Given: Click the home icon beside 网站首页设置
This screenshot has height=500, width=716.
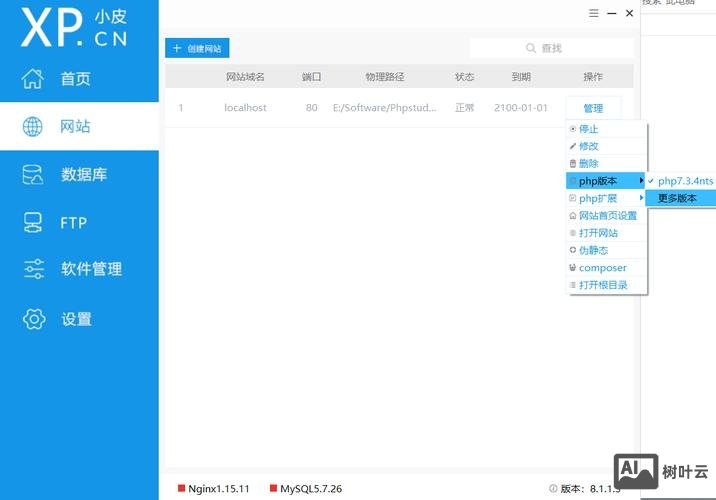Looking at the screenshot, I should pos(573,216).
